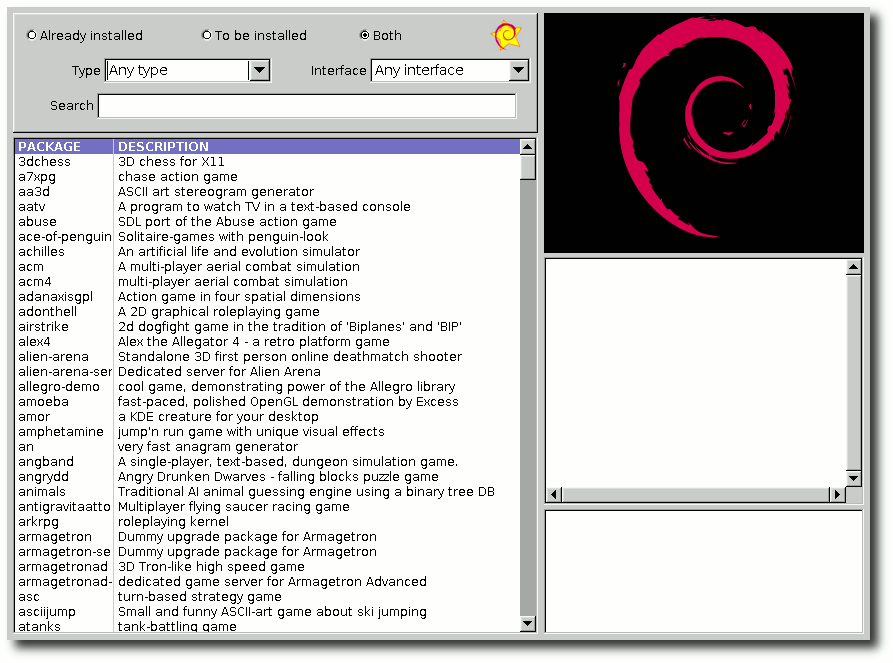Click the details pane vertical scrollbar
This screenshot has height=663, width=893.
853,373
